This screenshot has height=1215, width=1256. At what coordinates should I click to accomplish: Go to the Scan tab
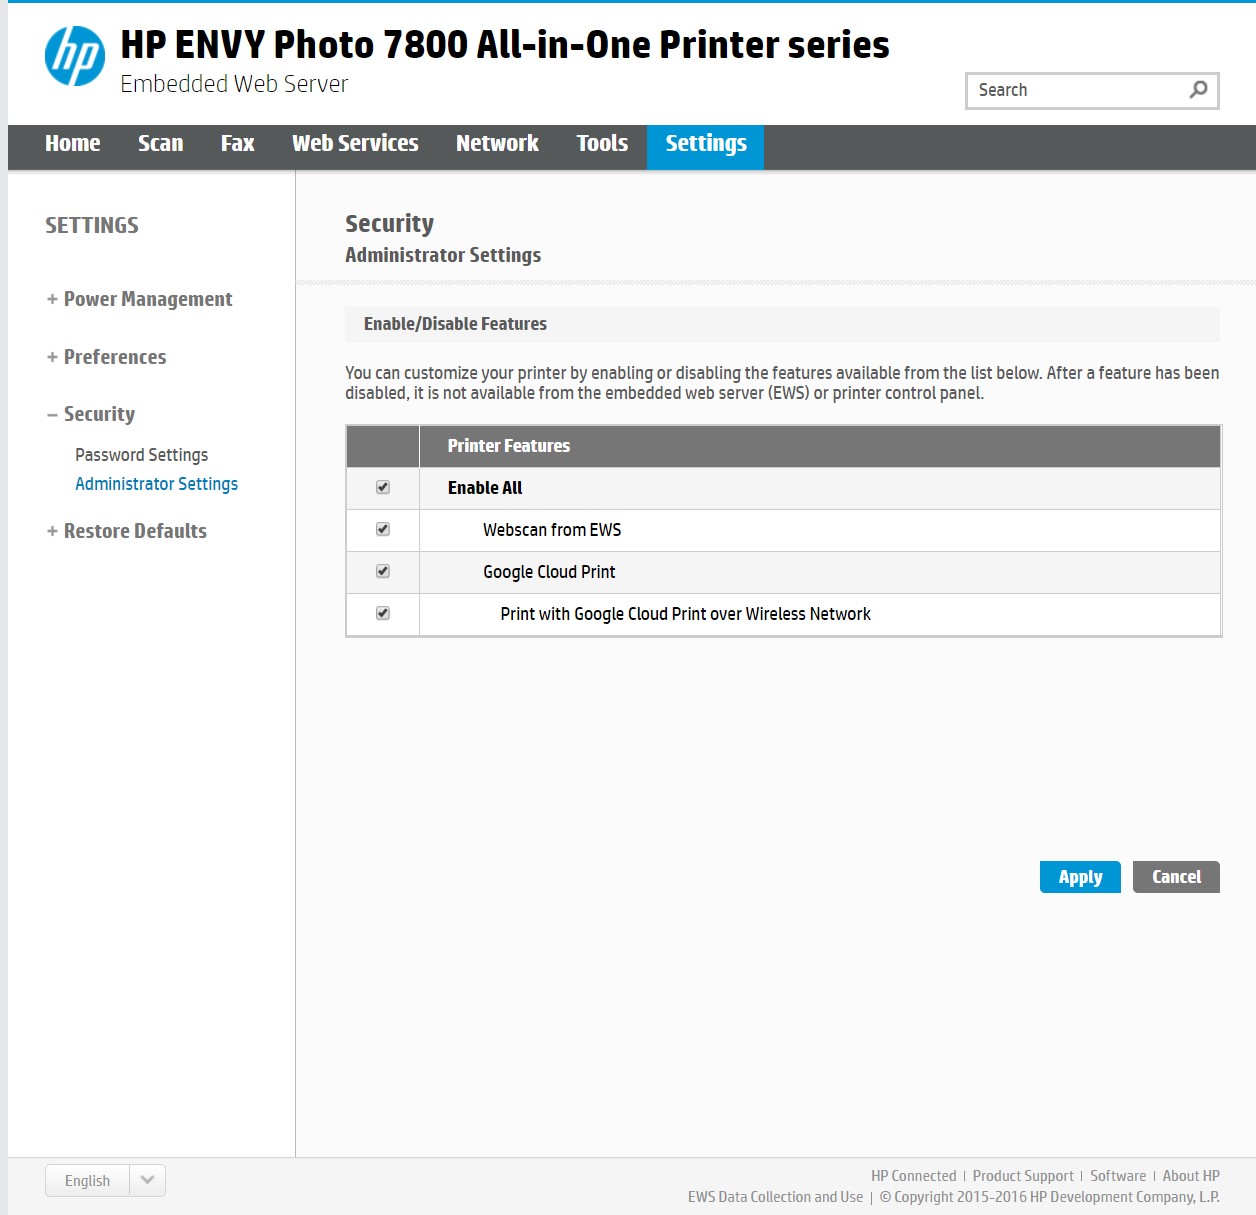click(160, 144)
